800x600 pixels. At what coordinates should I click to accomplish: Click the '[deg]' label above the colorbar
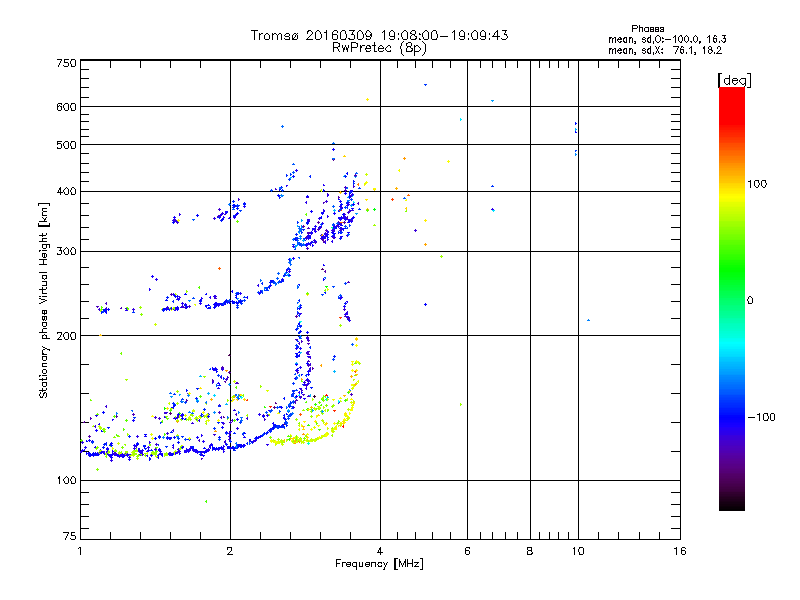(x=734, y=80)
